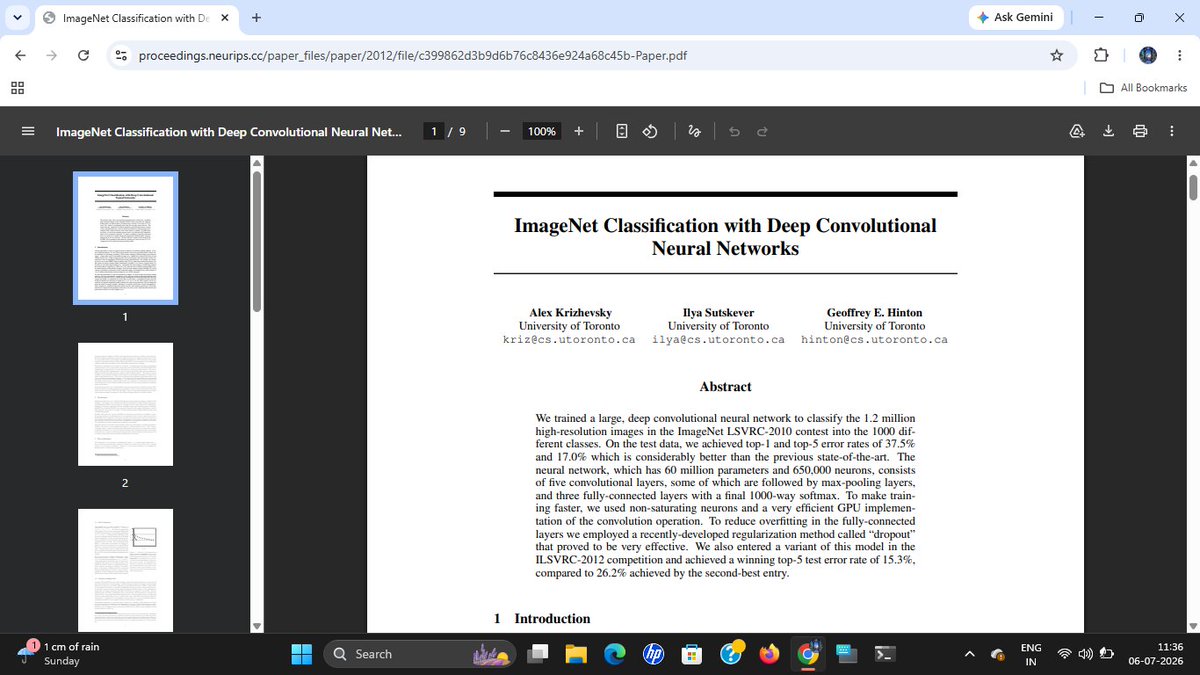Click the thumbnail panel scroll down arrow
Screen dimensions: 1200x675
[x=256, y=626]
